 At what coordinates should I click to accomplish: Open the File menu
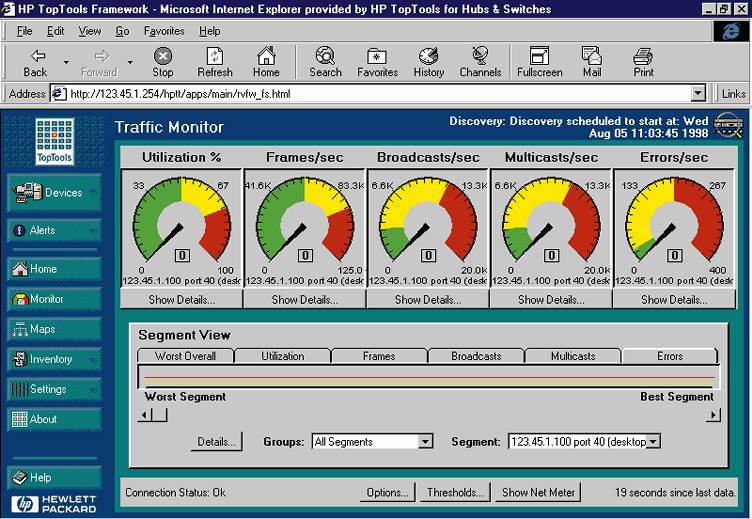(24, 31)
